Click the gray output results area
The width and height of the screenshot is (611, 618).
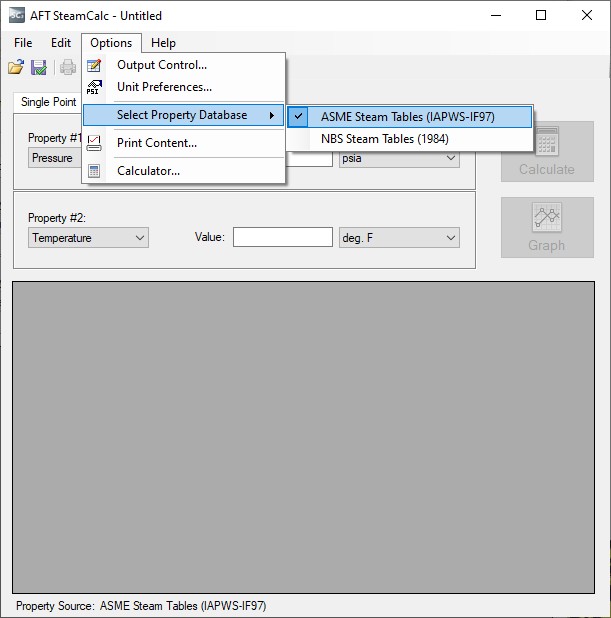303,437
